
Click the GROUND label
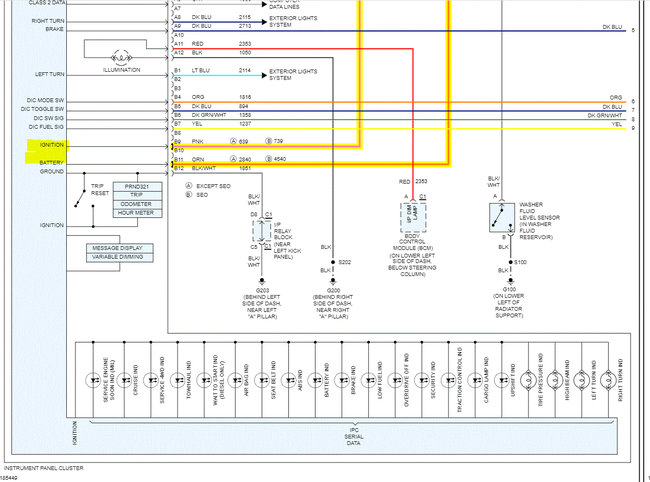click(x=52, y=171)
